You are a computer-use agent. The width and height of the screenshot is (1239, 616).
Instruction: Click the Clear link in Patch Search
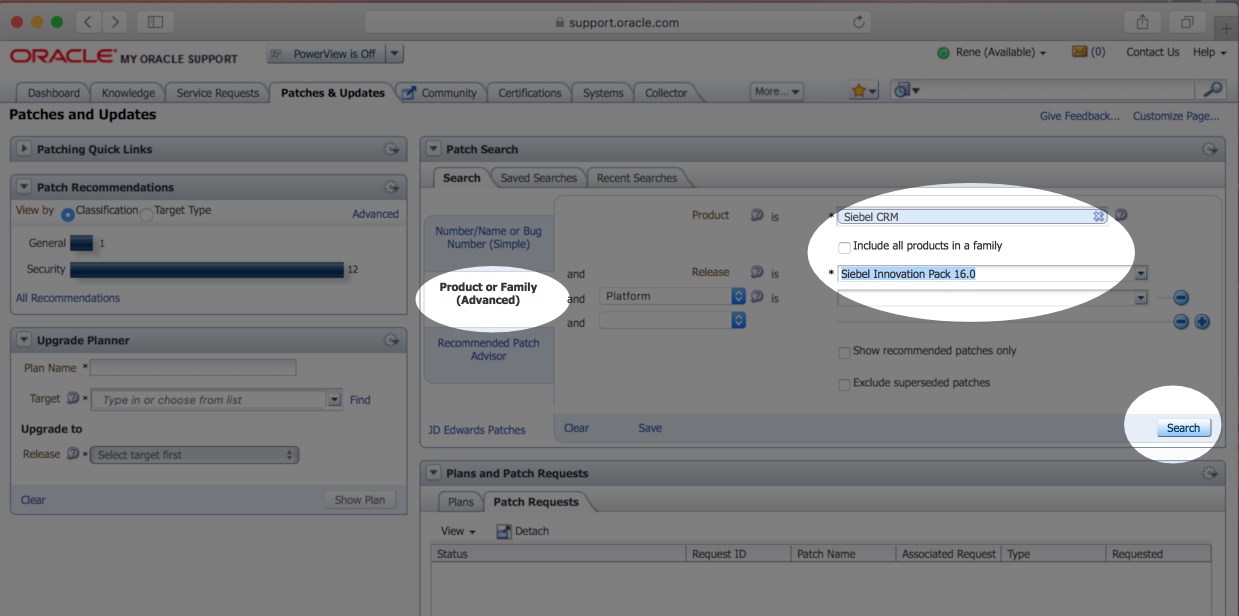(576, 428)
